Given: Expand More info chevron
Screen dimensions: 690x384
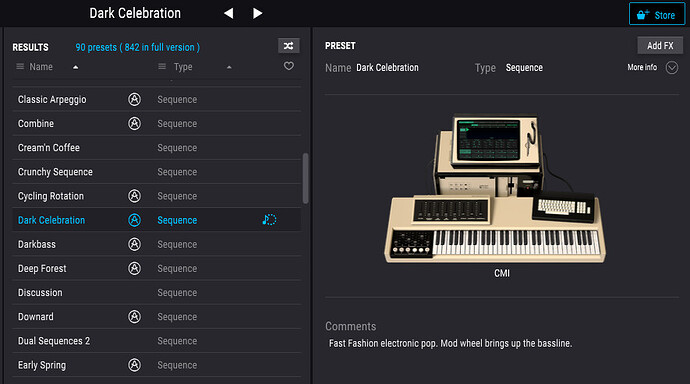Looking at the screenshot, I should [x=672, y=68].
